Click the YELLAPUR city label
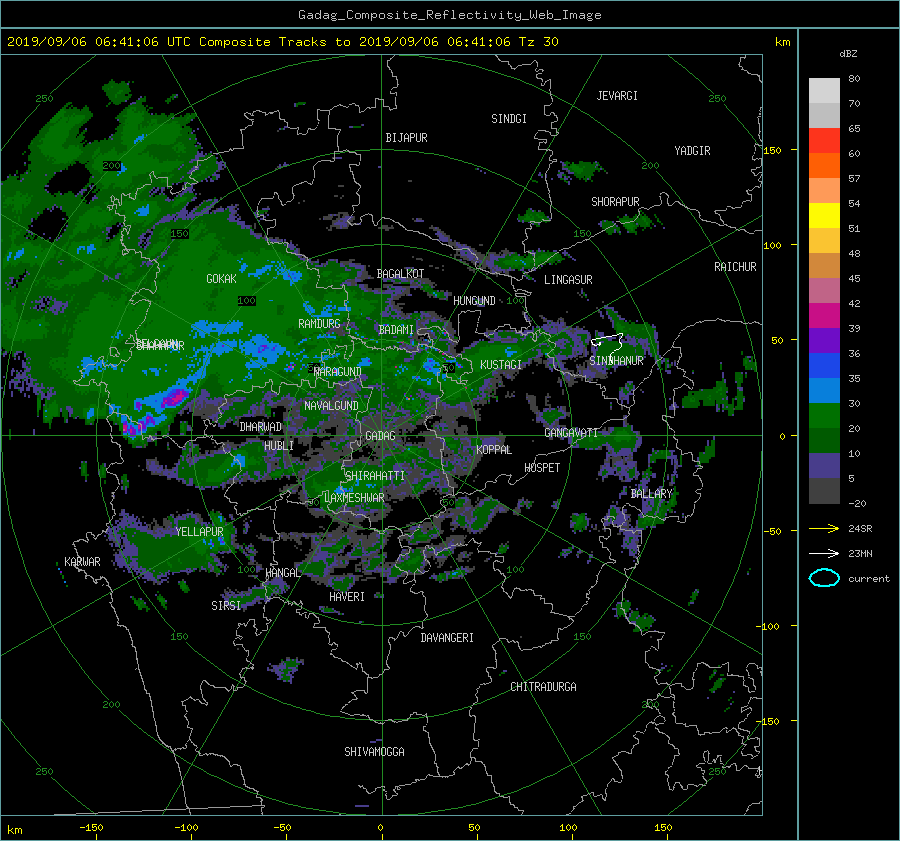Screen dimensions: 900x841 [x=199, y=532]
